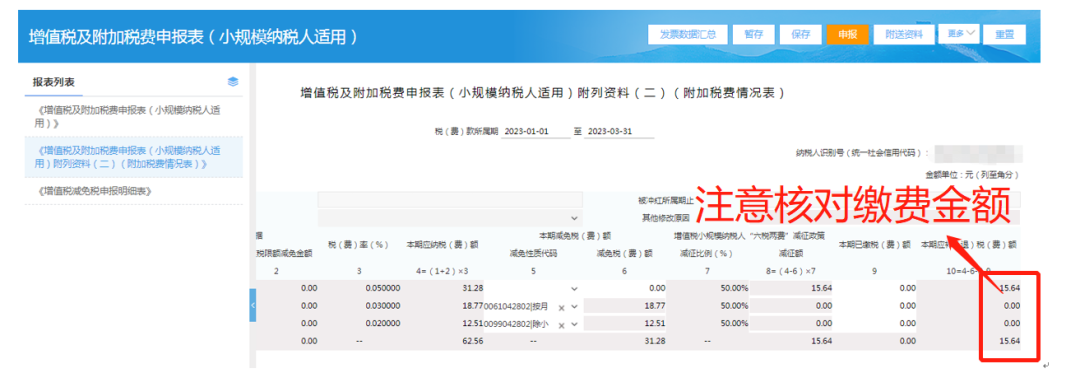
Task: Open the 其他修改原因 dropdown
Action: point(450,218)
